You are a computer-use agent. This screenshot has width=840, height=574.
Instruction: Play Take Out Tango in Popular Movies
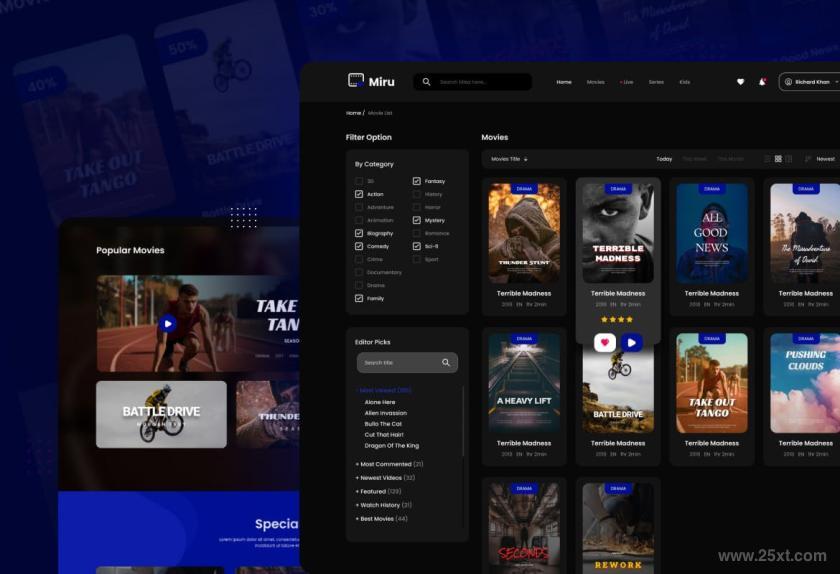pyautogui.click(x=168, y=324)
